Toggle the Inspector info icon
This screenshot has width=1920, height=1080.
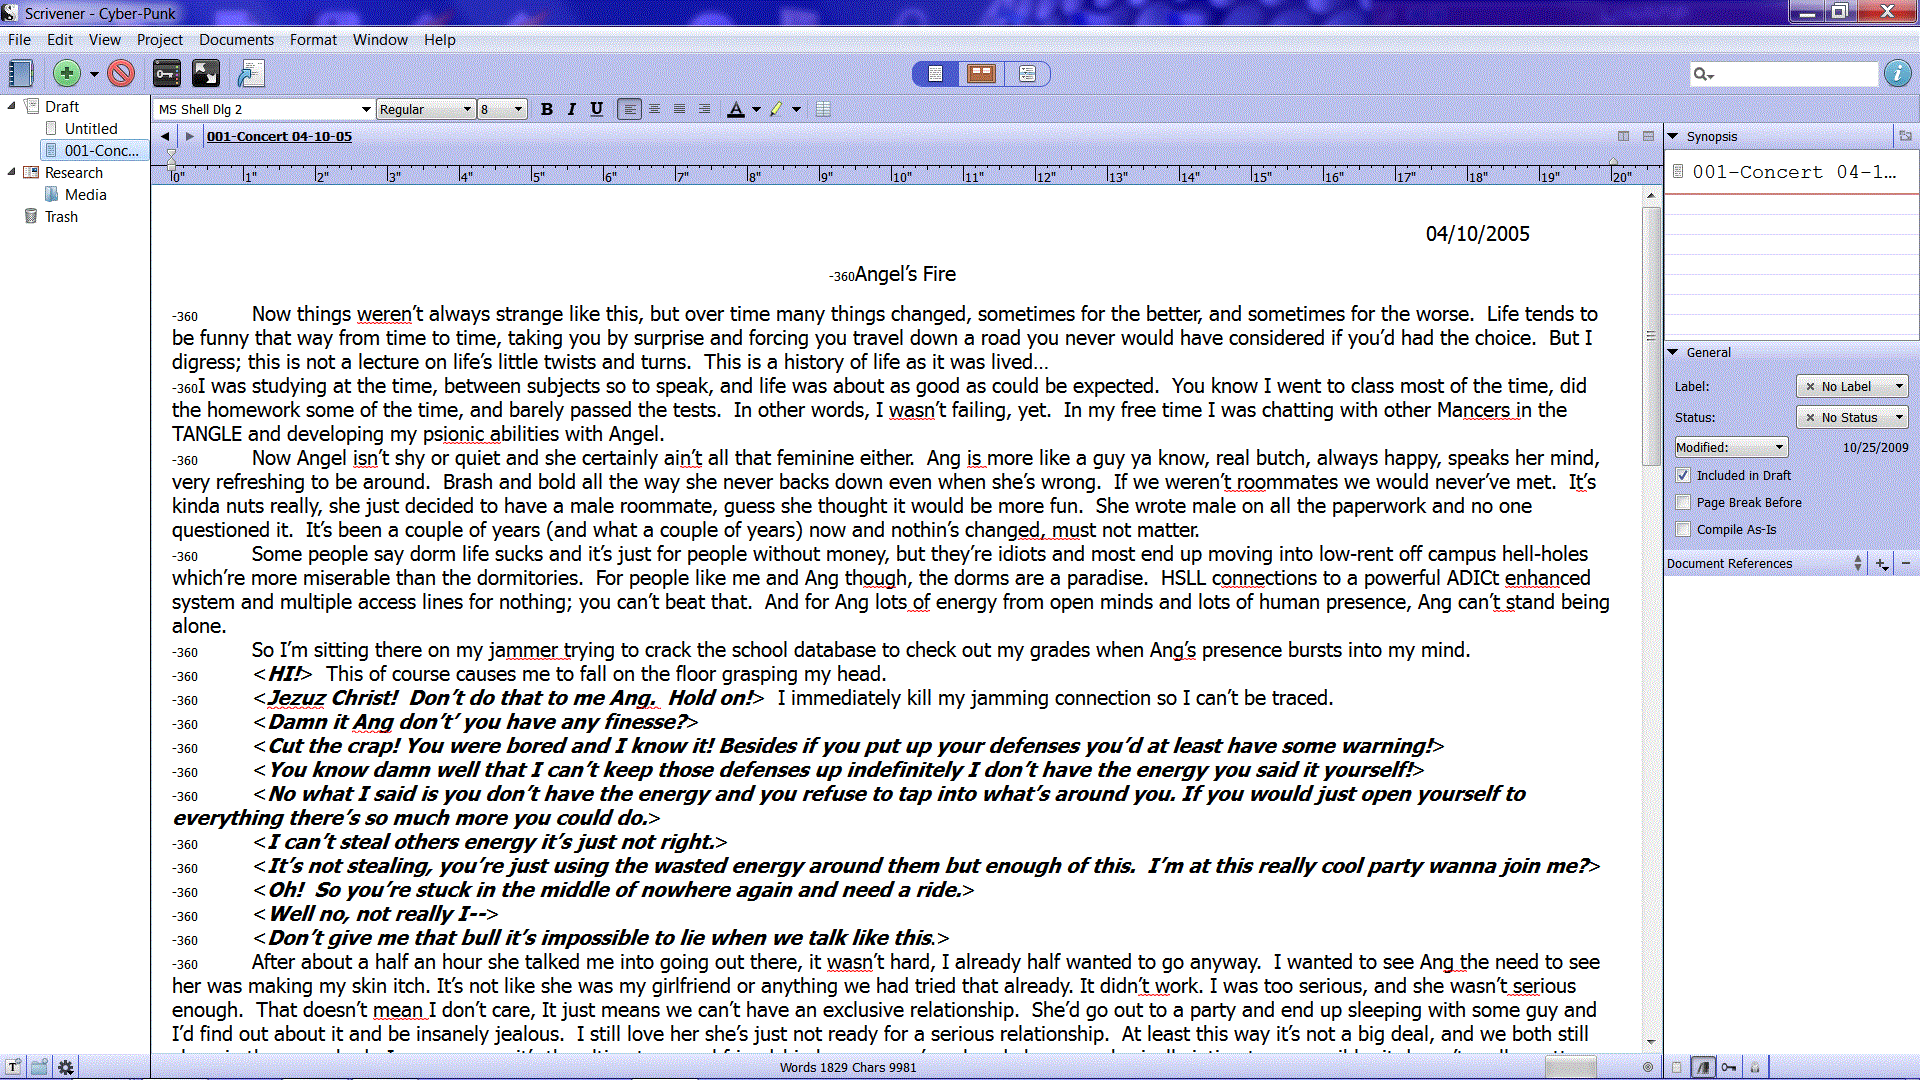(x=1897, y=73)
